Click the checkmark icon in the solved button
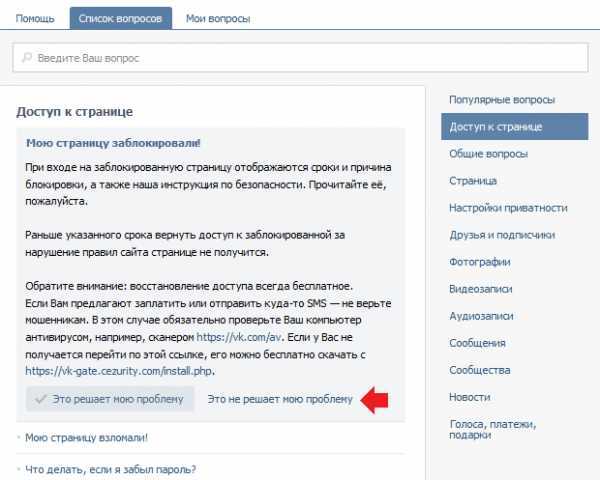 pyautogui.click(x=41, y=399)
